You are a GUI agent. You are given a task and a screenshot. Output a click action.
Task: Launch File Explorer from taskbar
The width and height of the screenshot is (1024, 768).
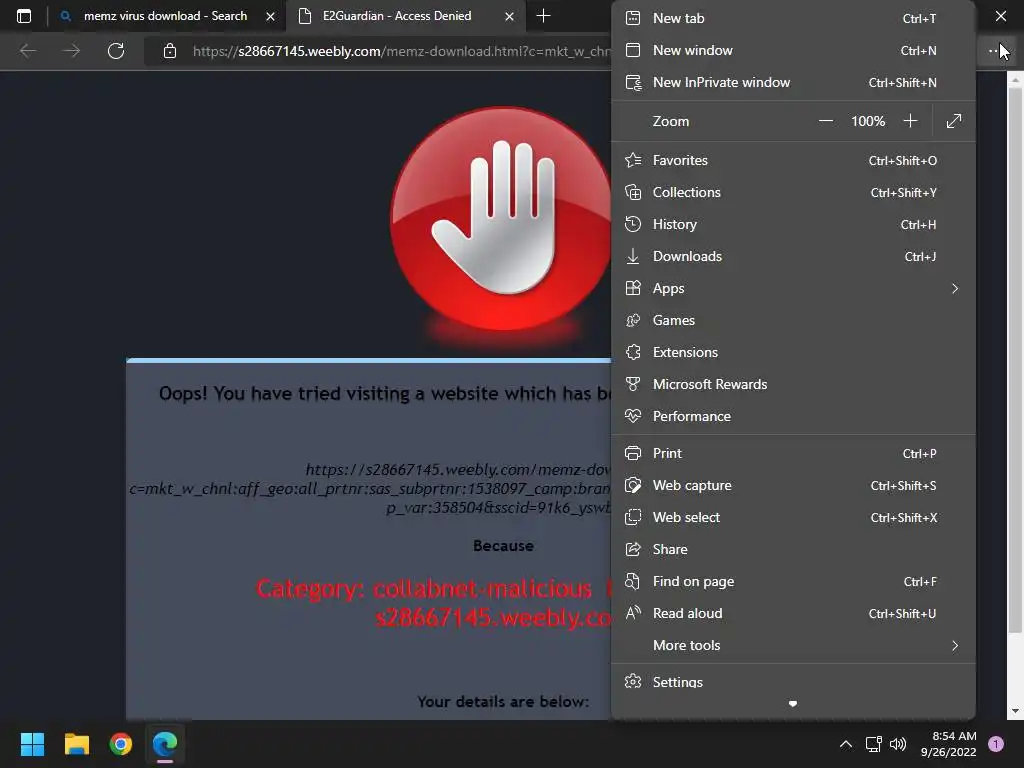pos(77,744)
